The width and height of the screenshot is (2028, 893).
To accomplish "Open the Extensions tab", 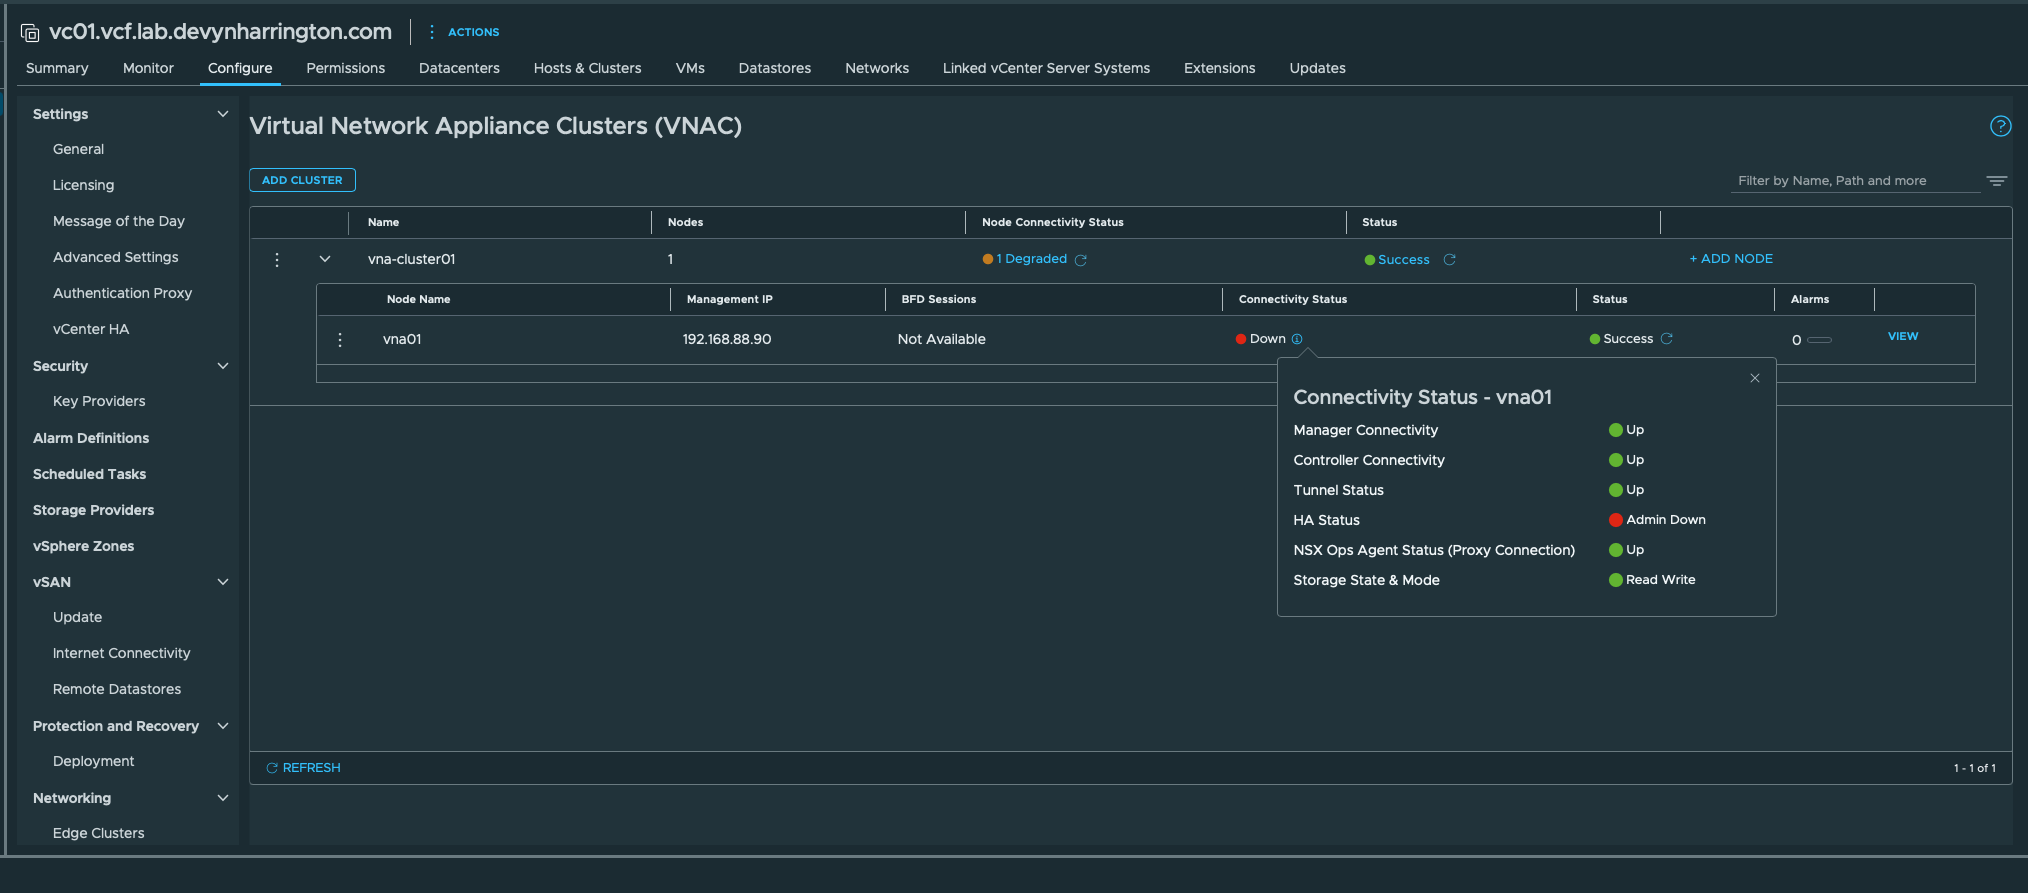I will click(1219, 68).
